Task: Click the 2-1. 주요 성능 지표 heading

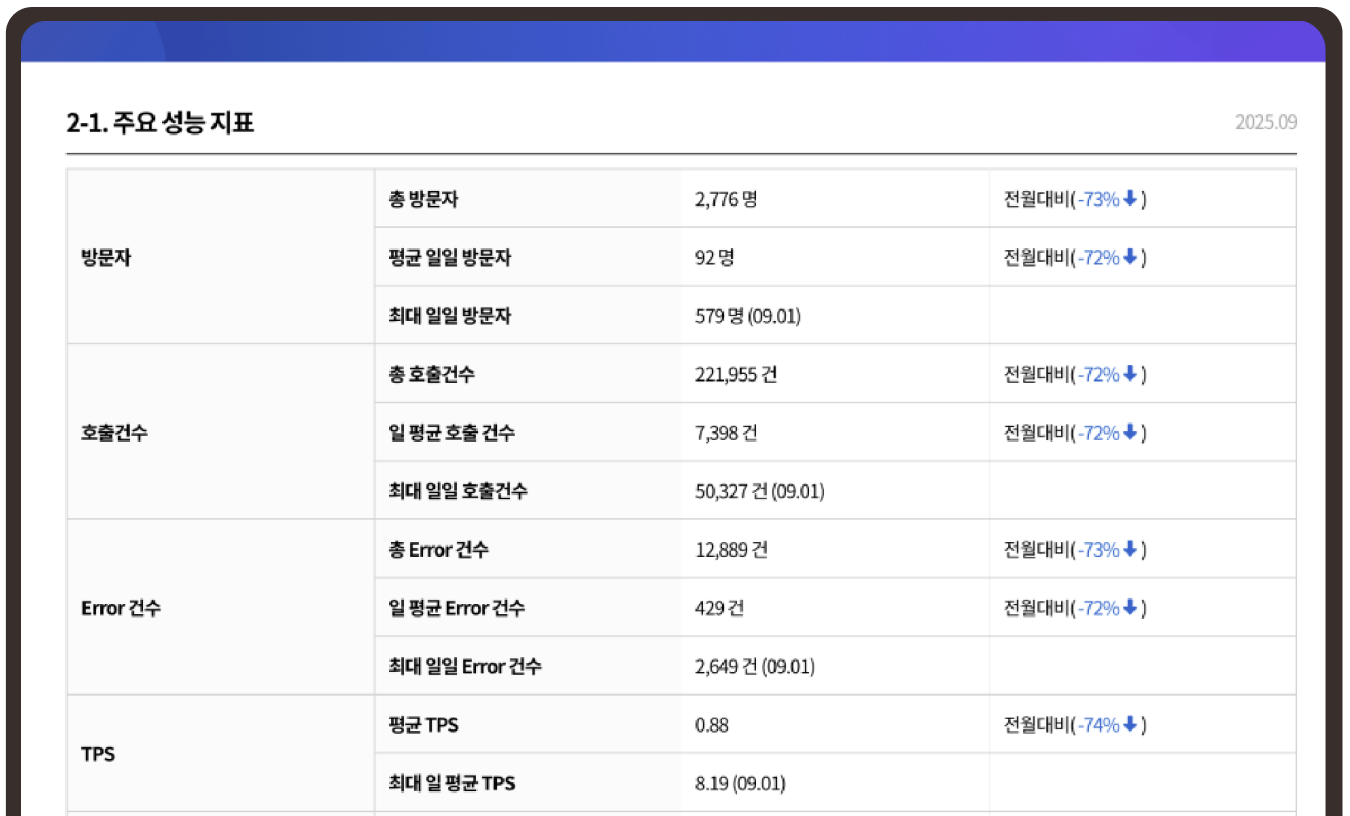Action: (x=160, y=123)
